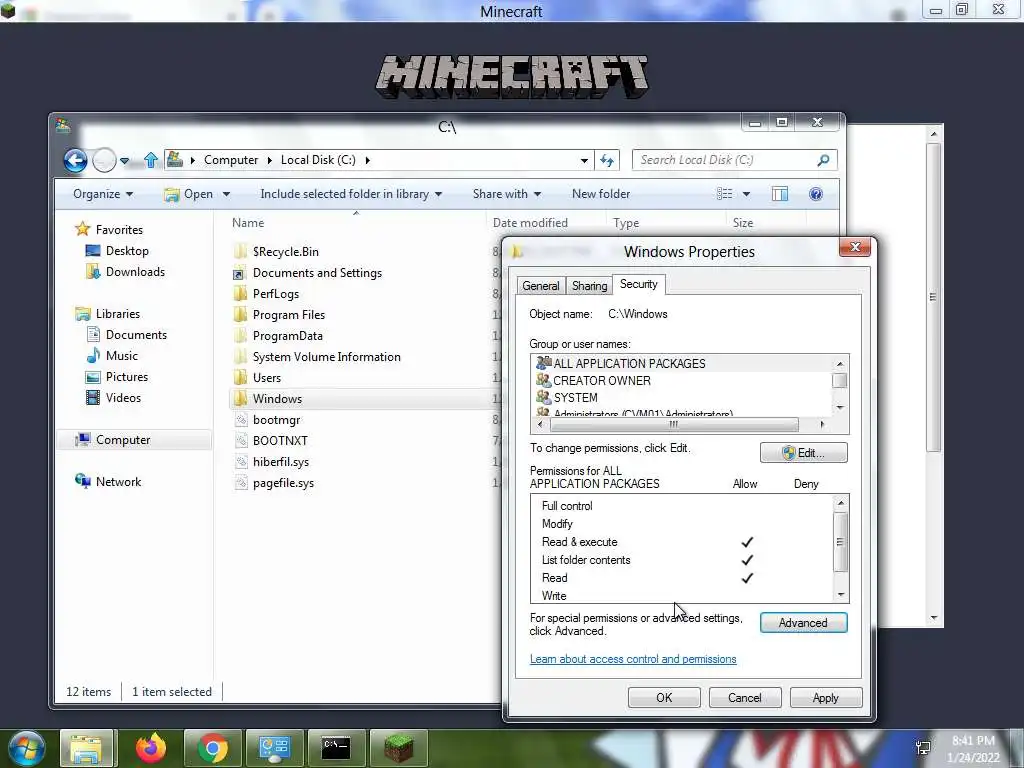The width and height of the screenshot is (1024, 768).
Task: Select Music library in sidebar
Action: pyautogui.click(x=121, y=355)
